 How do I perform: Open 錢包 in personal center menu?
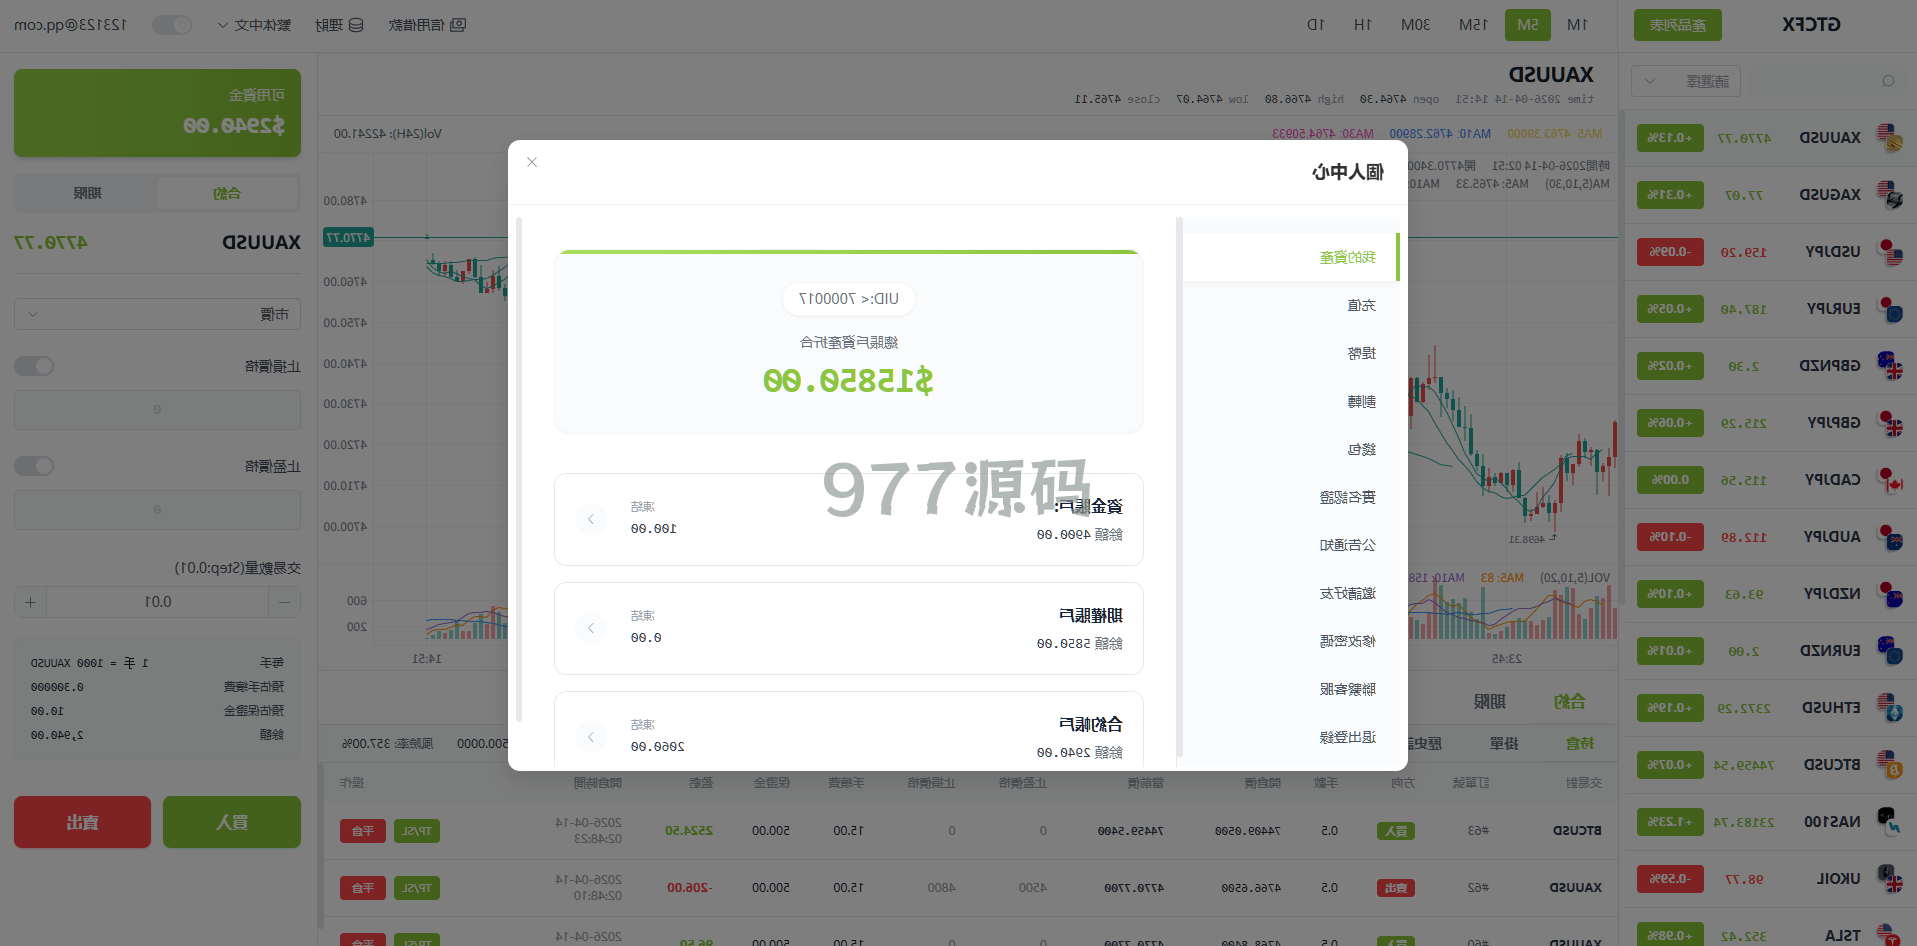click(1290, 449)
